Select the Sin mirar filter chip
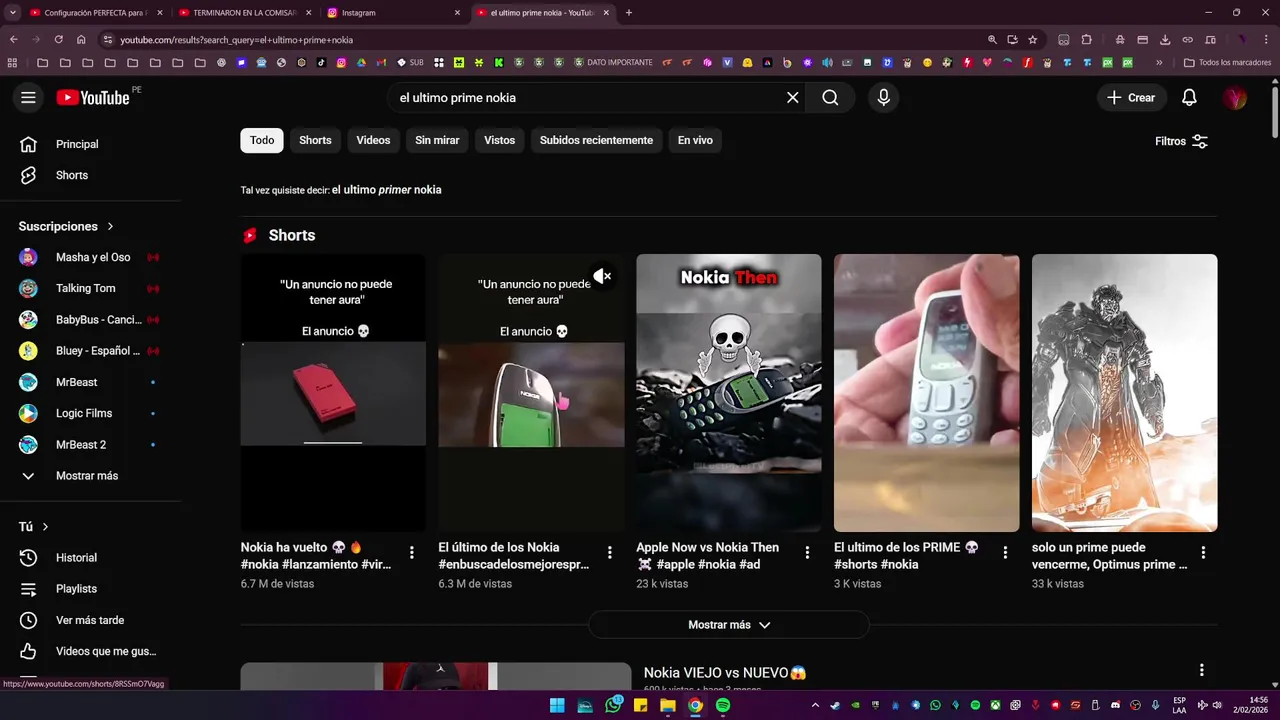 click(x=437, y=141)
